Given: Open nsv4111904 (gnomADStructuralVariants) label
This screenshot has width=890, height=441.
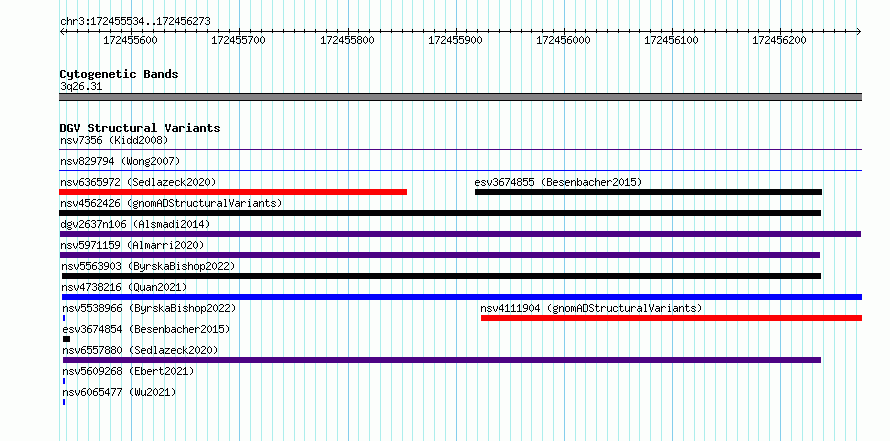Looking at the screenshot, I should pyautogui.click(x=591, y=308).
